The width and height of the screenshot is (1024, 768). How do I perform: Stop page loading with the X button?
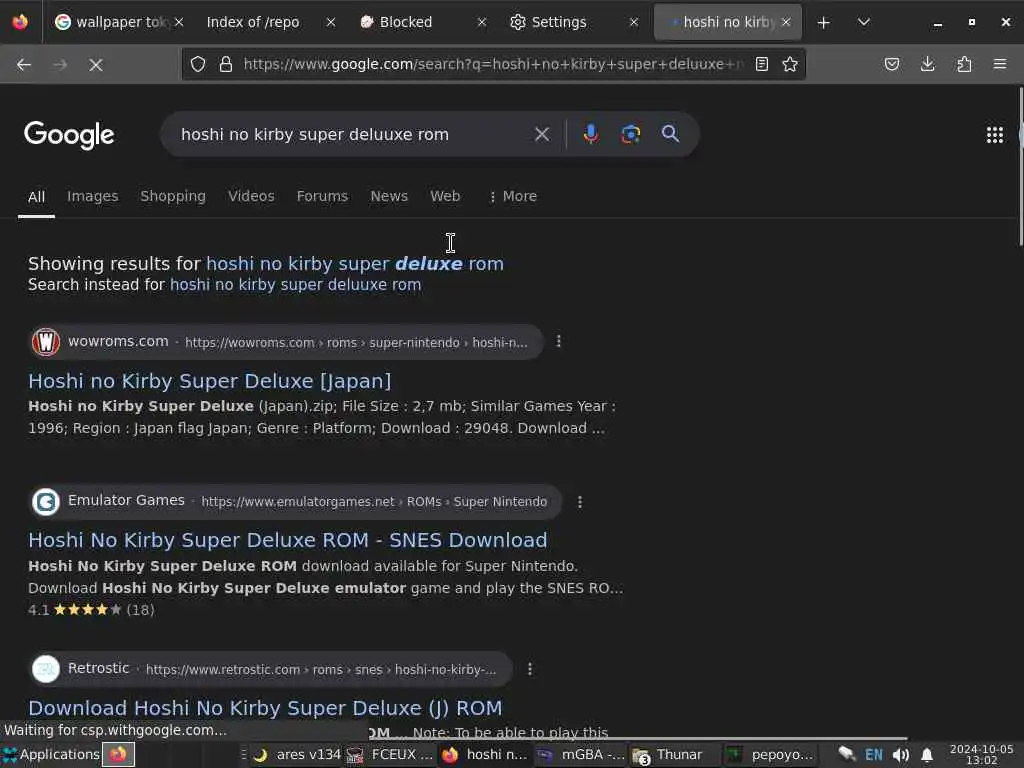pos(95,64)
